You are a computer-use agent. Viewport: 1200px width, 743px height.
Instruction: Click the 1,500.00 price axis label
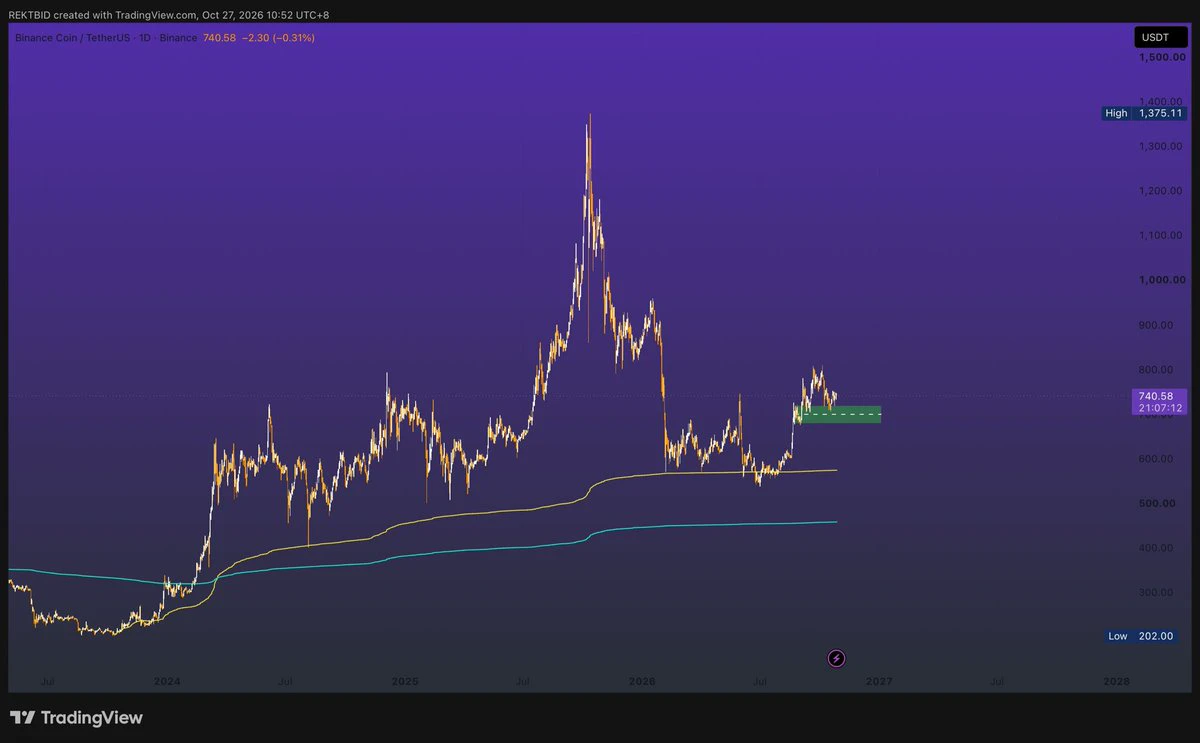[1161, 57]
